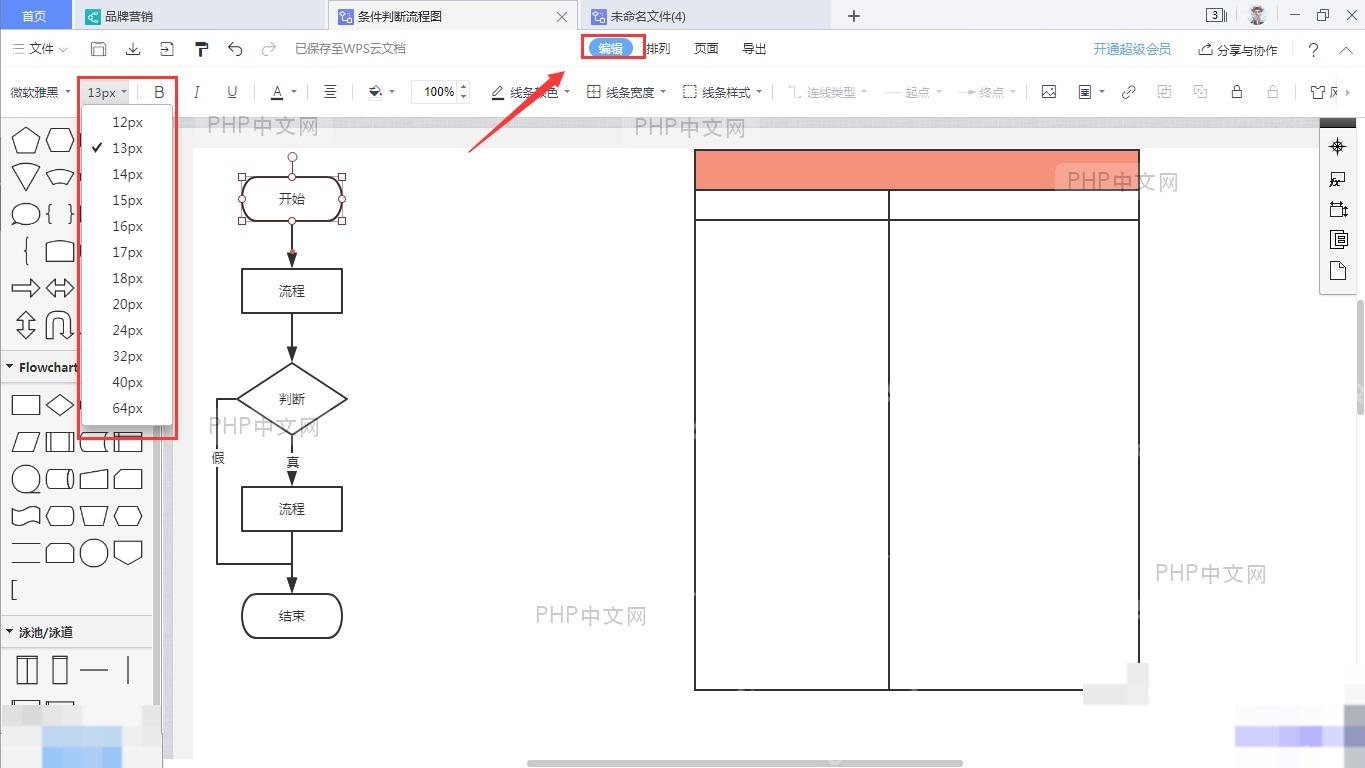The width and height of the screenshot is (1365, 768).
Task: Select the format painter tool
Action: (201, 49)
